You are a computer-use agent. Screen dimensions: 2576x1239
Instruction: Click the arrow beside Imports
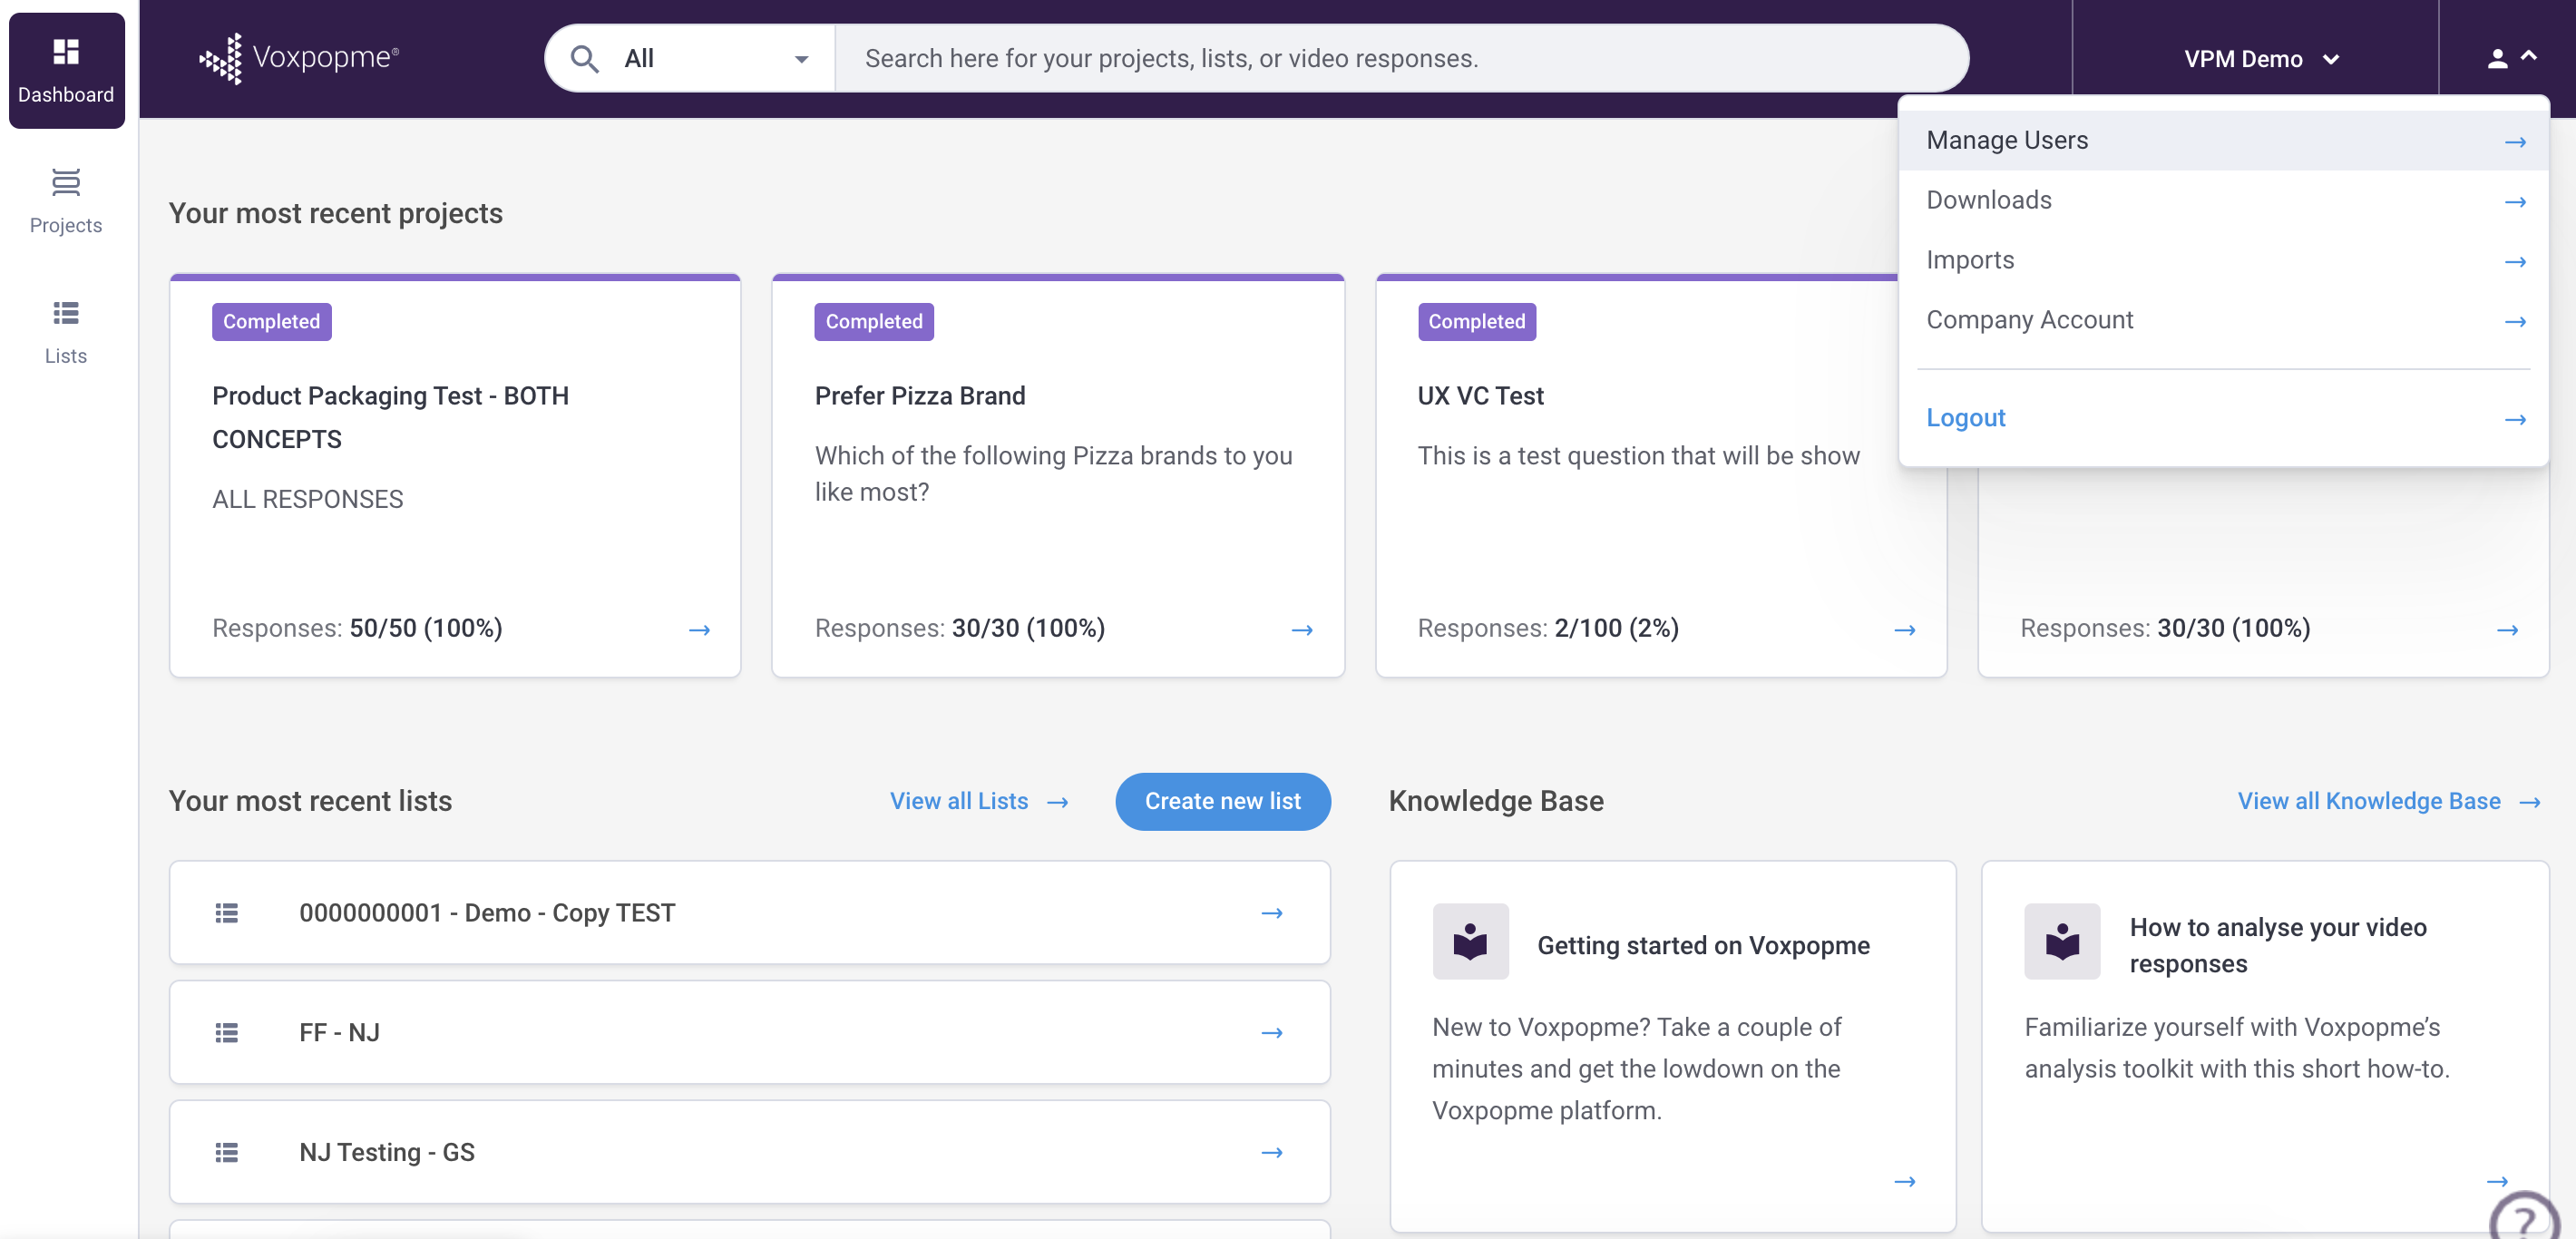click(x=2515, y=262)
